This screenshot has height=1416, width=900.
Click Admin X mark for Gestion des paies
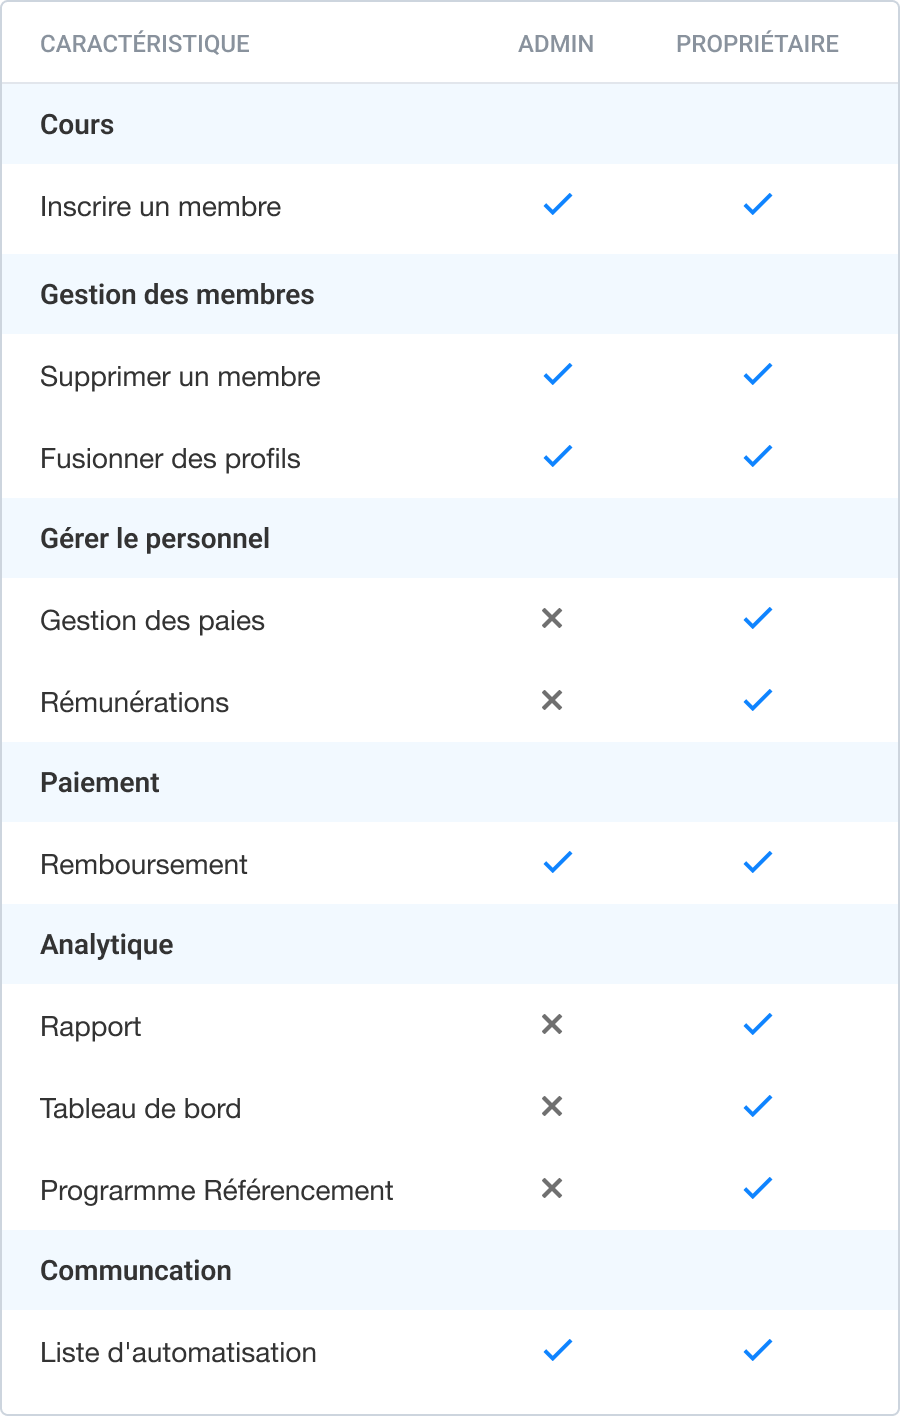(552, 619)
